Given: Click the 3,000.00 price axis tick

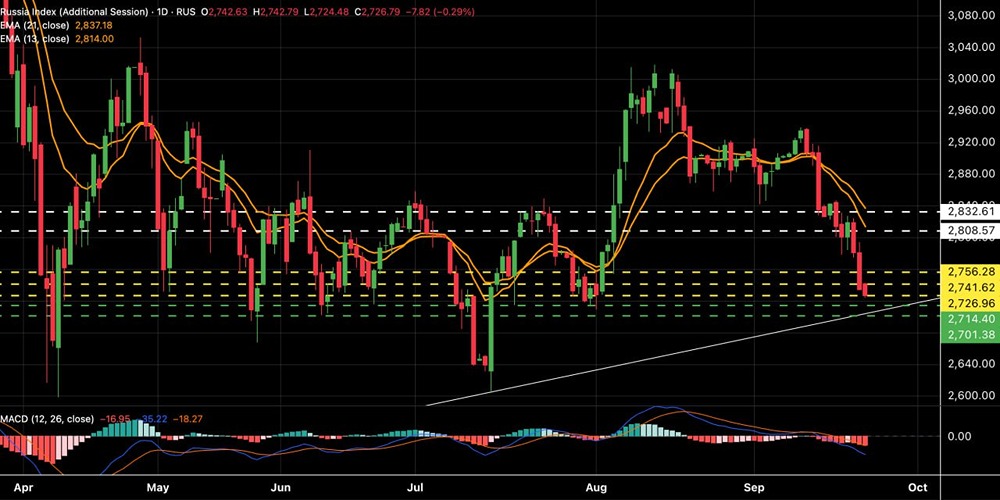Looking at the screenshot, I should pyautogui.click(x=971, y=78).
